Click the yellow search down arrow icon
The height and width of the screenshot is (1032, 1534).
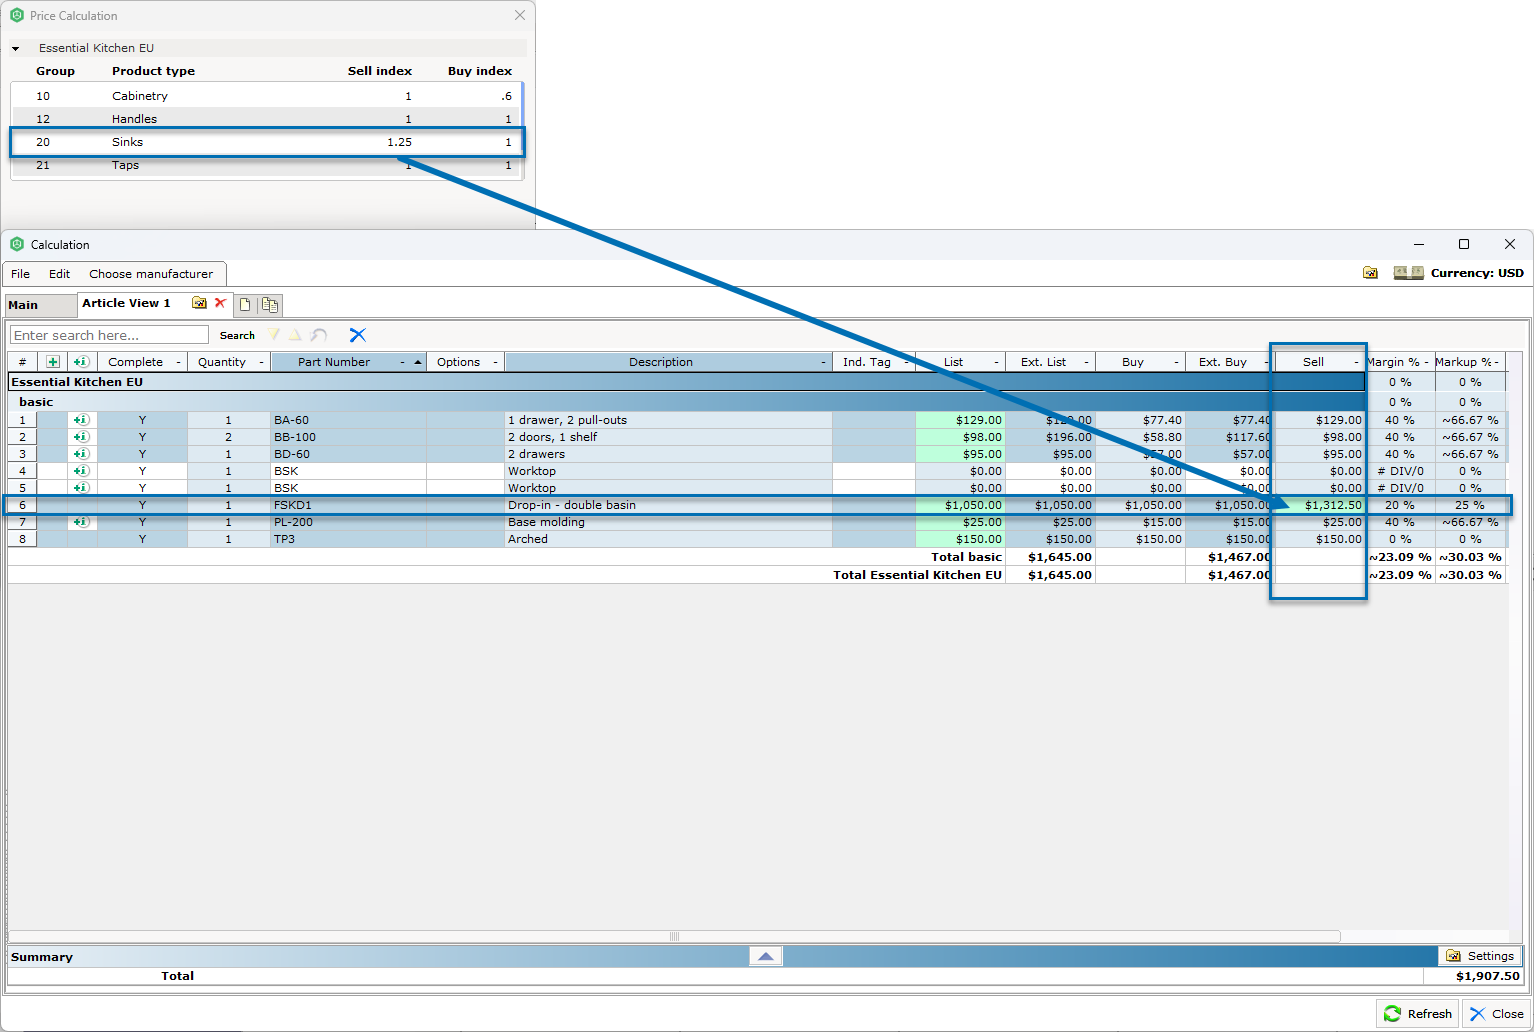(x=273, y=334)
